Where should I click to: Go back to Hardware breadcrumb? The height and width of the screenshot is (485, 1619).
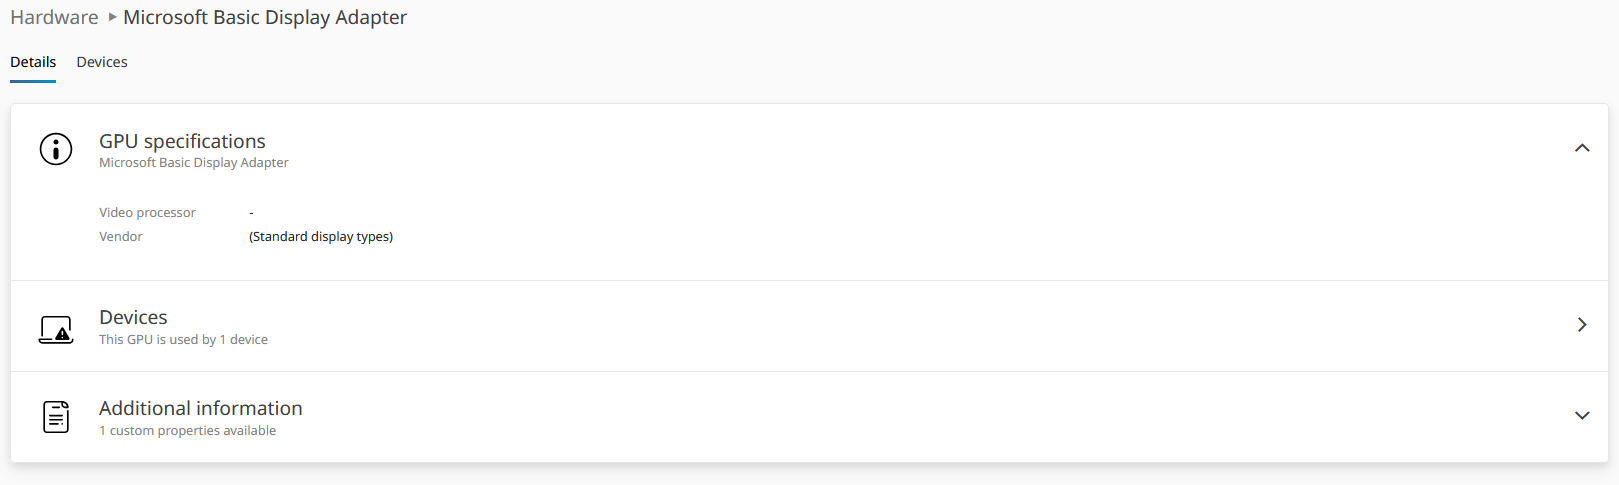coord(54,17)
